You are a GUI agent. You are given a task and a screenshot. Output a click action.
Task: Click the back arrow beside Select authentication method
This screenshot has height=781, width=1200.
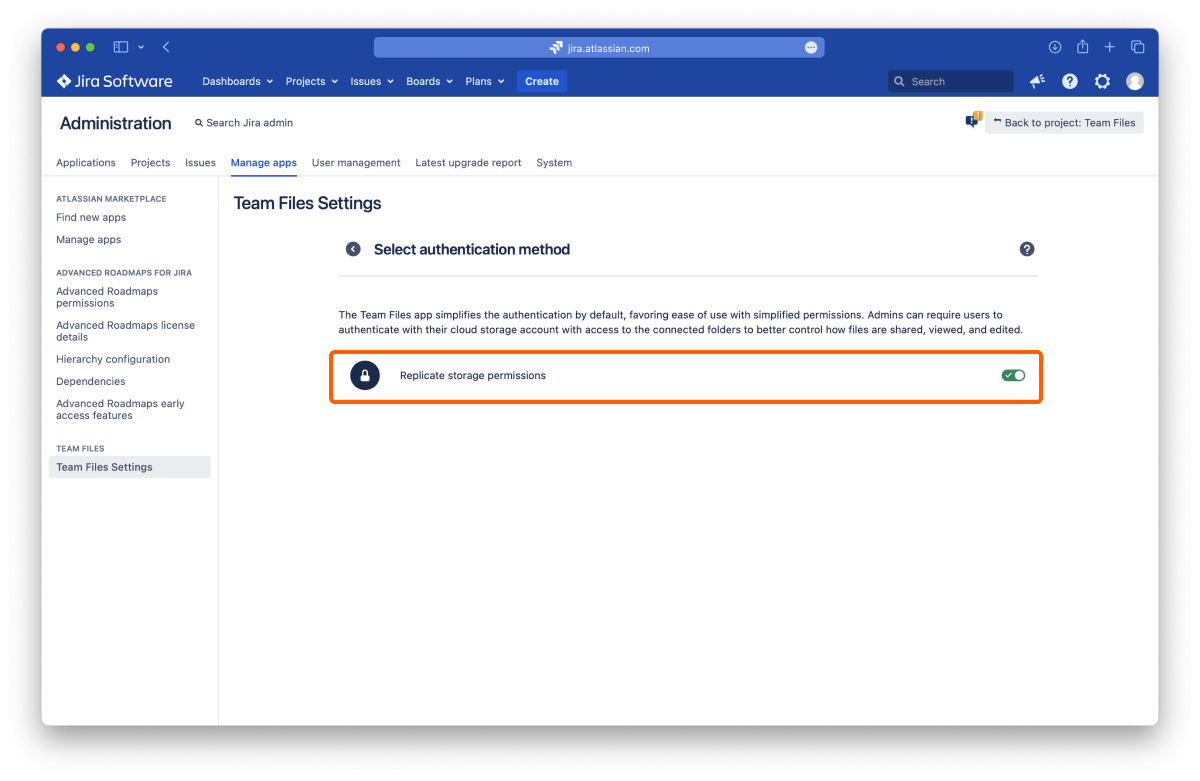(x=353, y=249)
